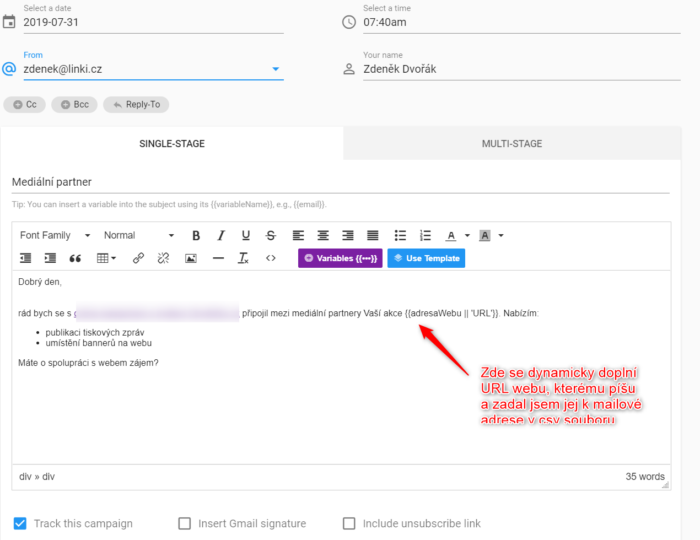
Task: Expand the background color picker arrow
Action: (501, 235)
